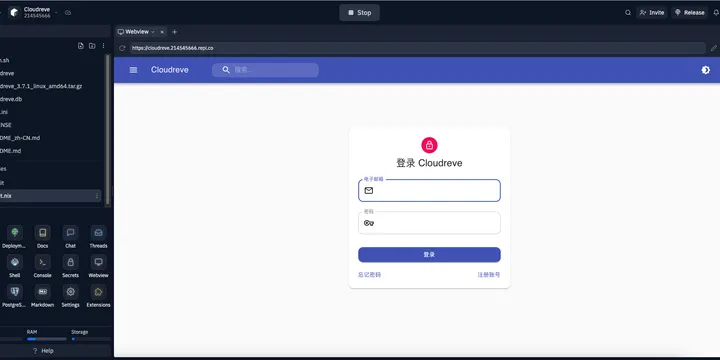
Task: Click the 注册账号 register account link
Action: click(489, 275)
